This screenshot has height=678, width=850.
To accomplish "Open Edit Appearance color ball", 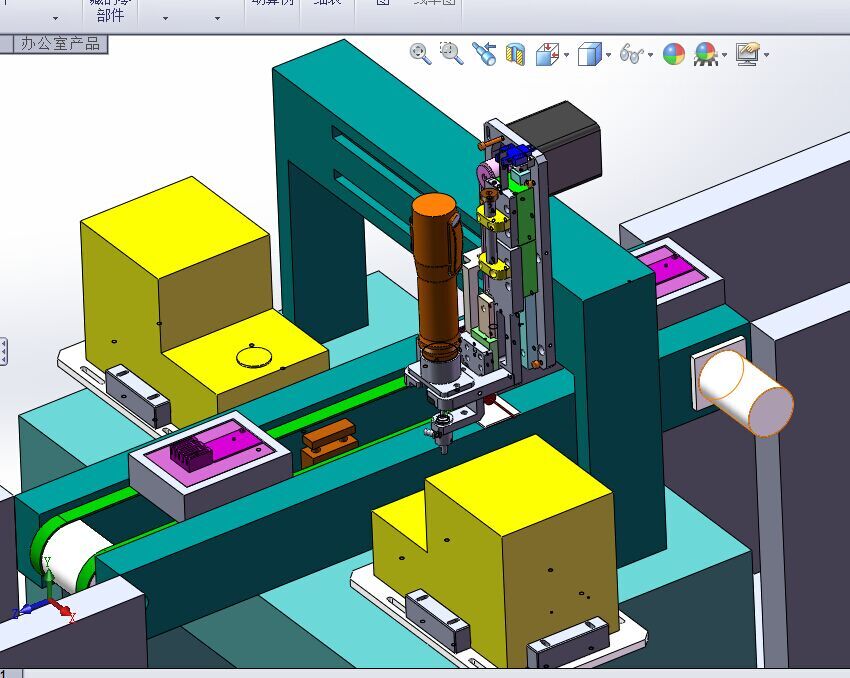I will (674, 54).
